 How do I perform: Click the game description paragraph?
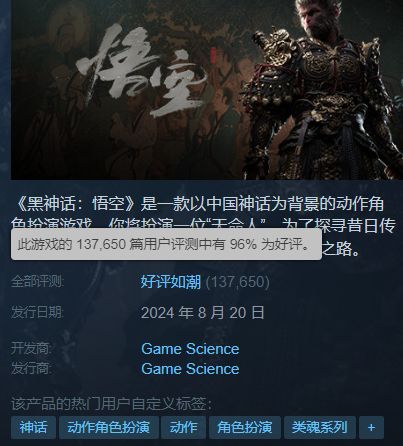[x=203, y=226]
